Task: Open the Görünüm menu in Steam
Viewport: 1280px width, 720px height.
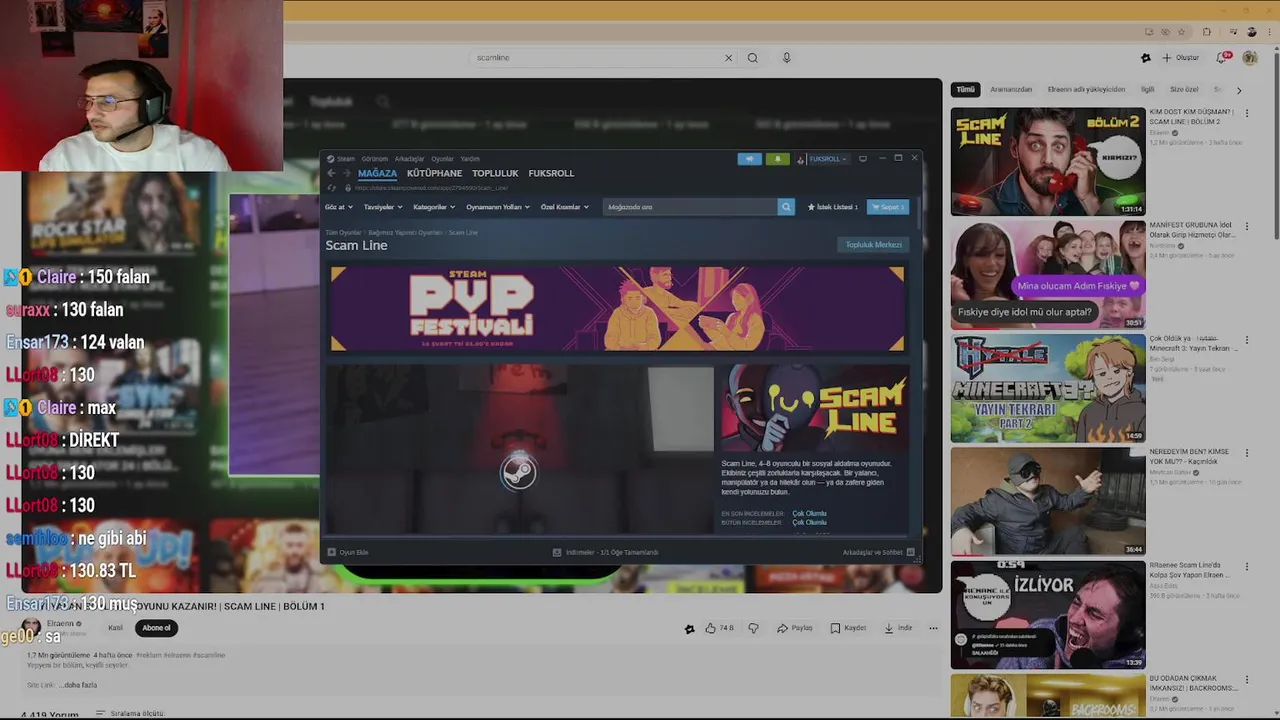Action: (x=374, y=159)
